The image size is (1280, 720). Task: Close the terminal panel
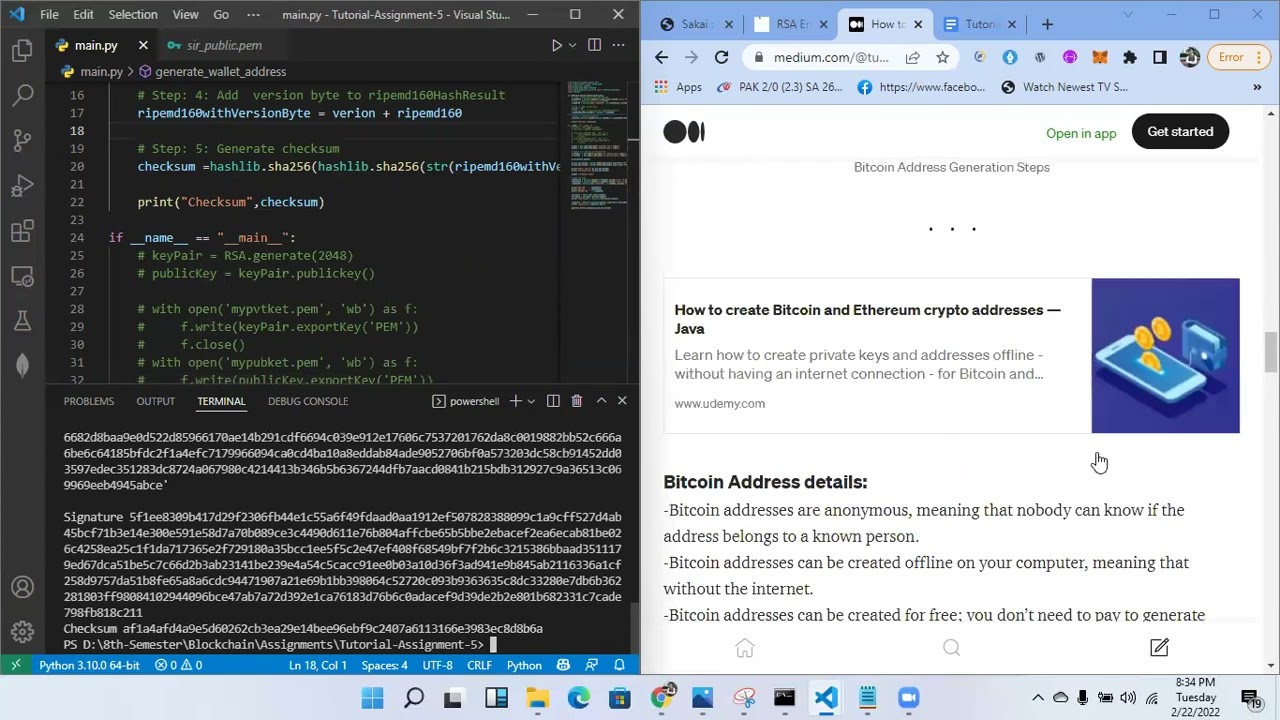click(x=622, y=401)
